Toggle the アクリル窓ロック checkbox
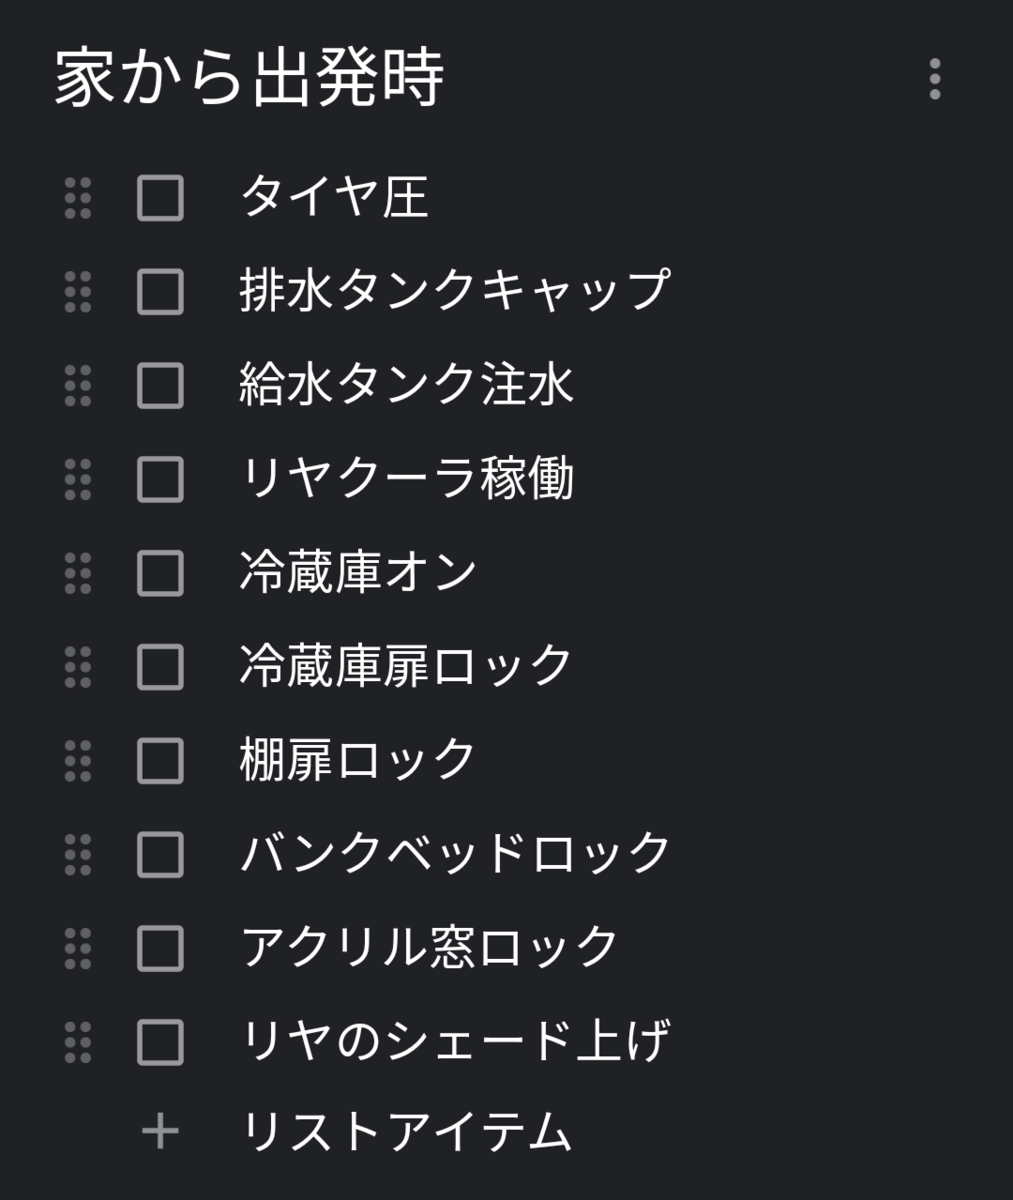The height and width of the screenshot is (1200, 1013). click(x=160, y=949)
